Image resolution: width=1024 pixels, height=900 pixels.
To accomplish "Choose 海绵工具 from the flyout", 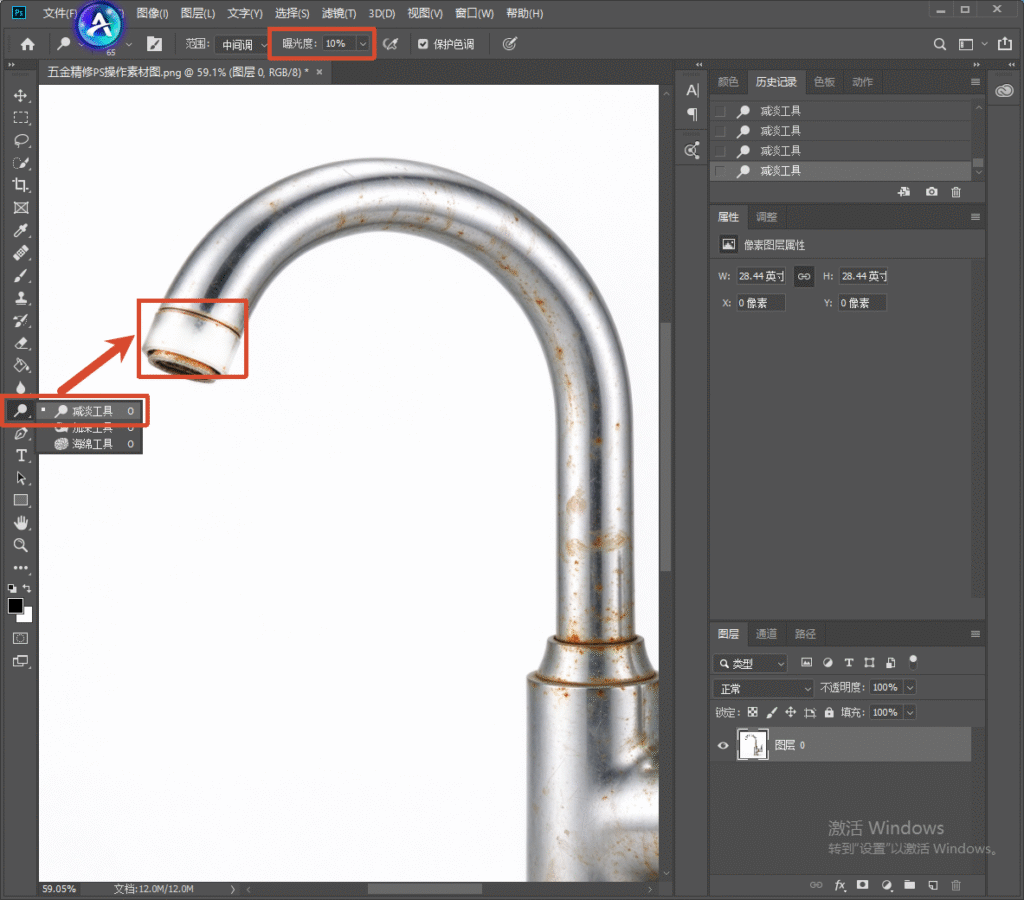I will pos(90,444).
